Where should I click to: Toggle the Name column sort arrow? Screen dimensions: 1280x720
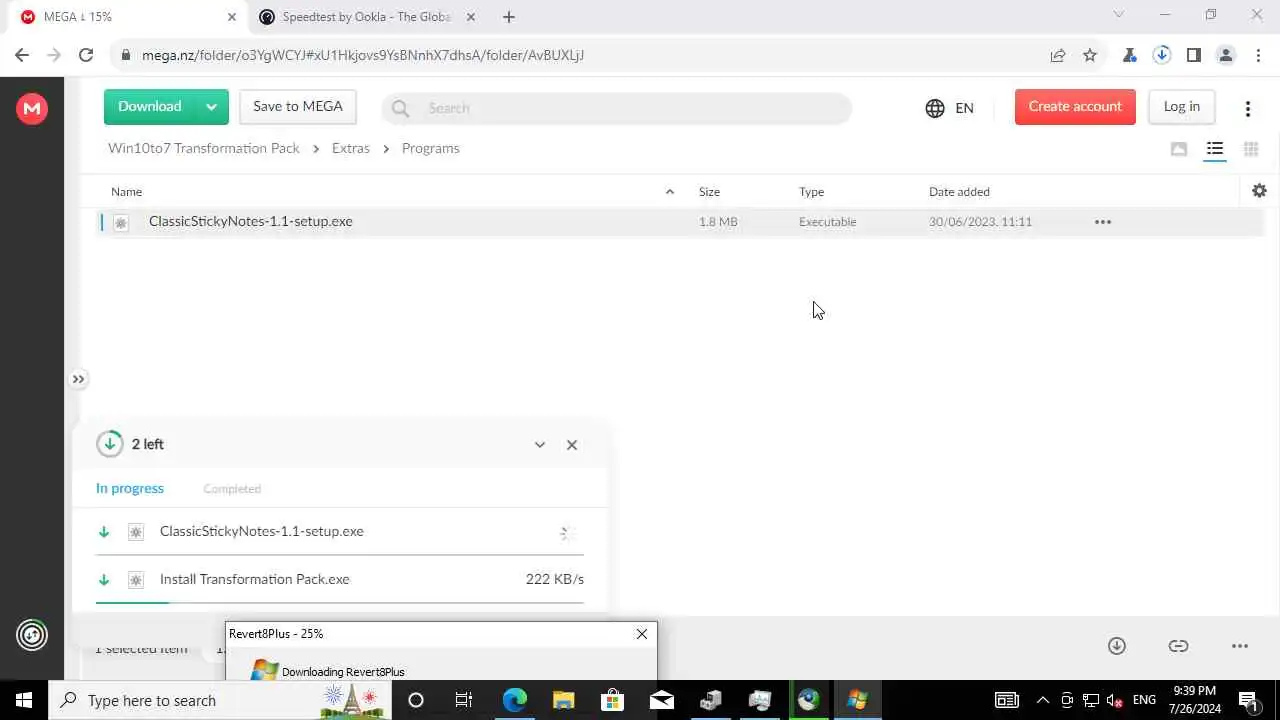click(670, 192)
